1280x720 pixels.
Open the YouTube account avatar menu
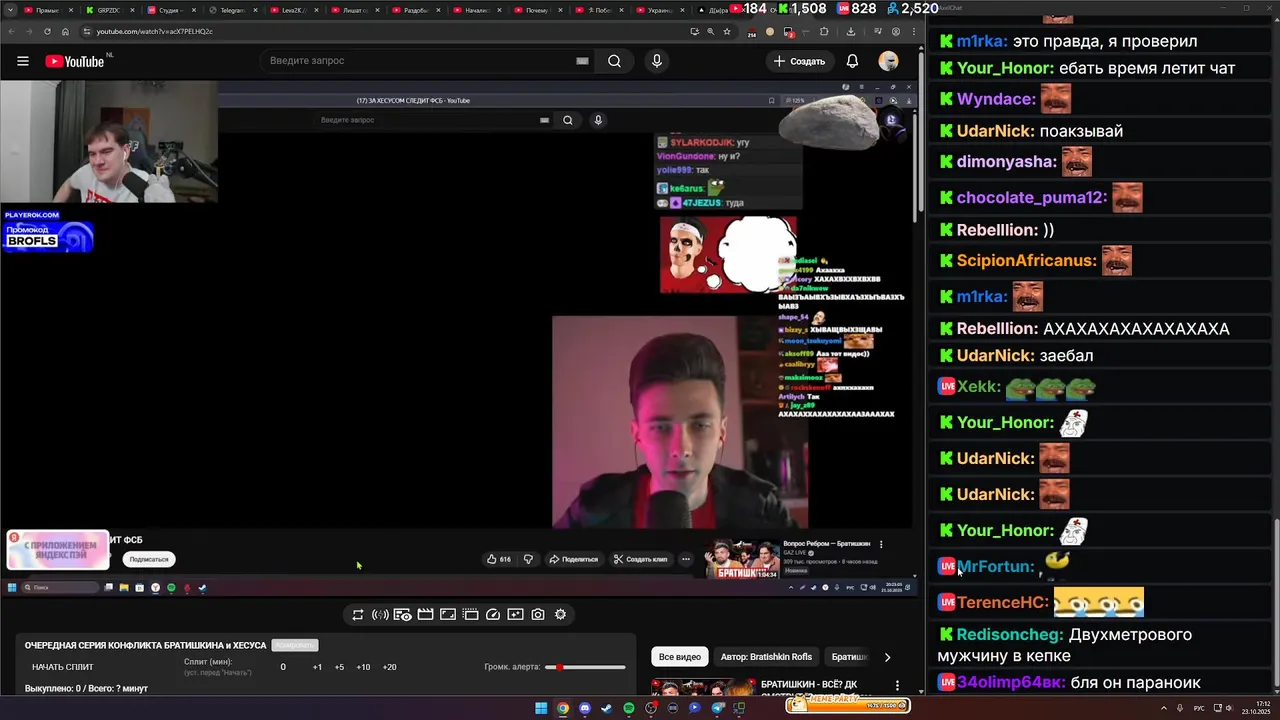tap(888, 61)
